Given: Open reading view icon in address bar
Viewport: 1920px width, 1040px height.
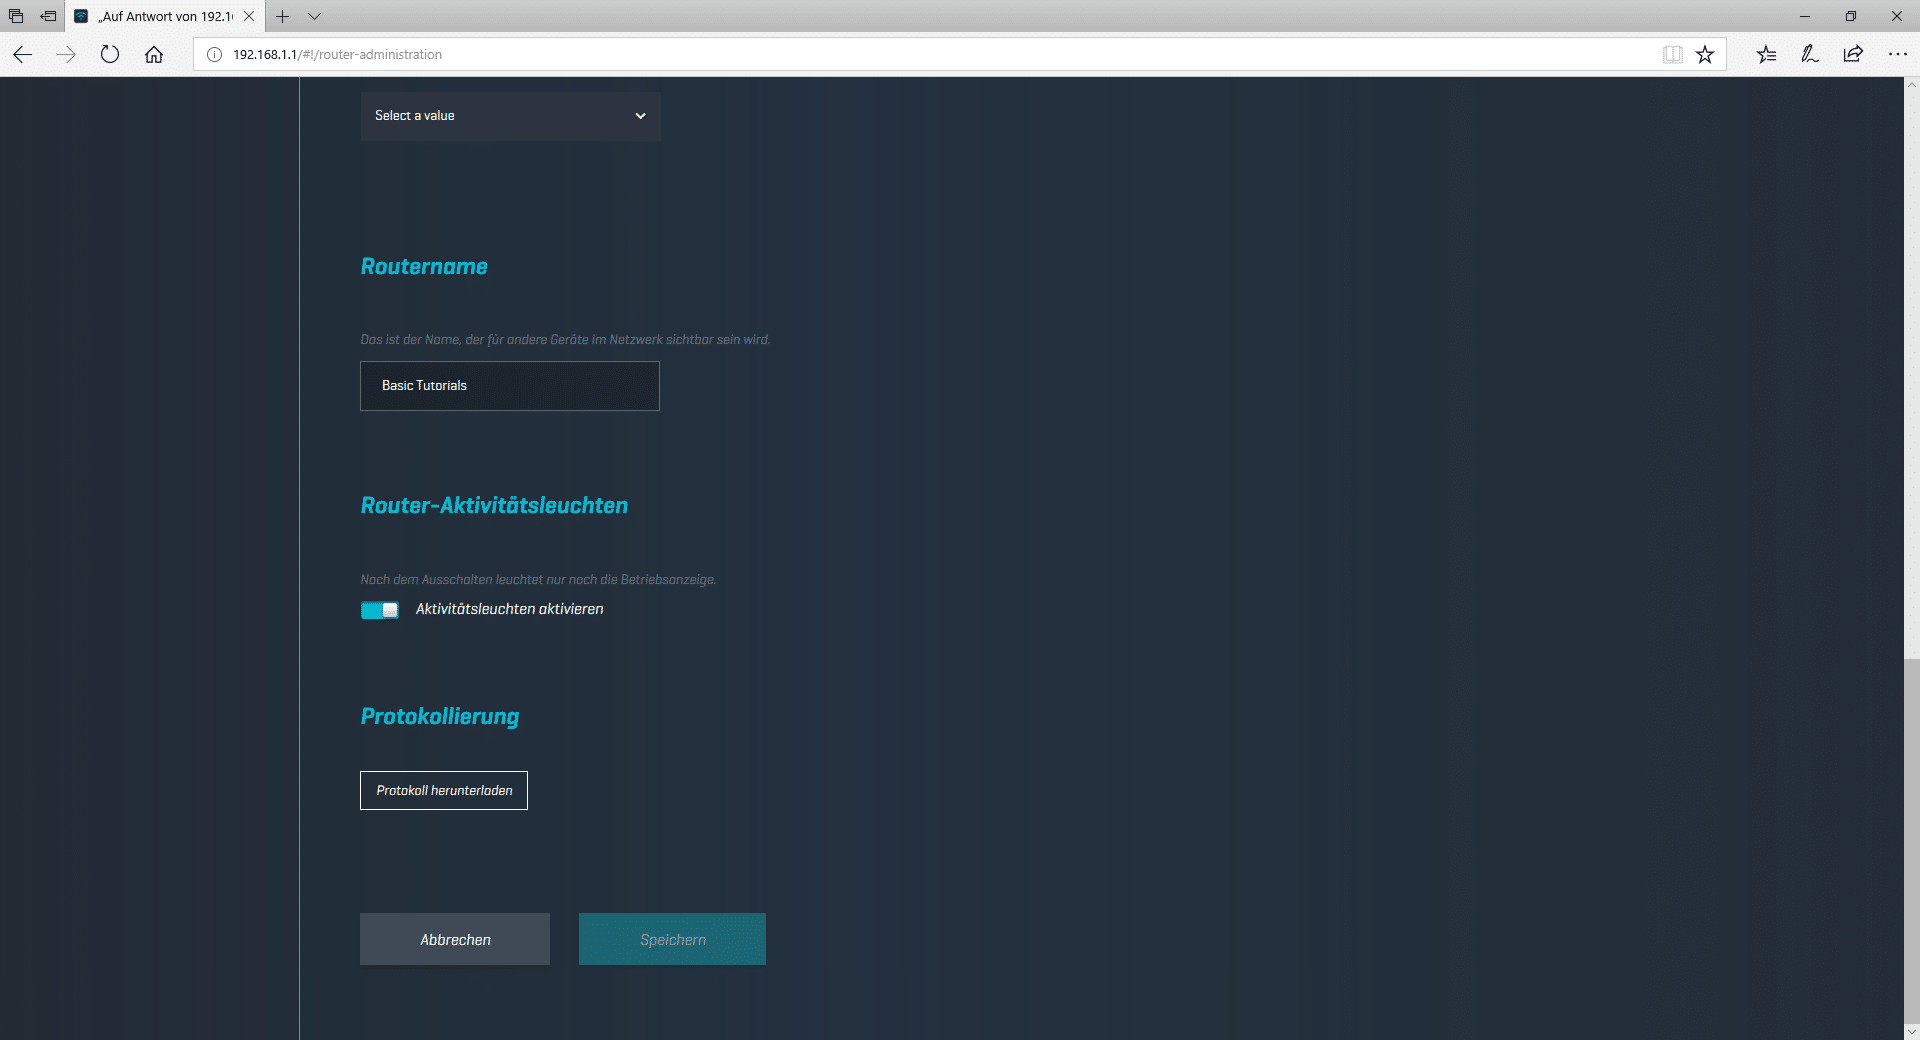Looking at the screenshot, I should pyautogui.click(x=1672, y=55).
